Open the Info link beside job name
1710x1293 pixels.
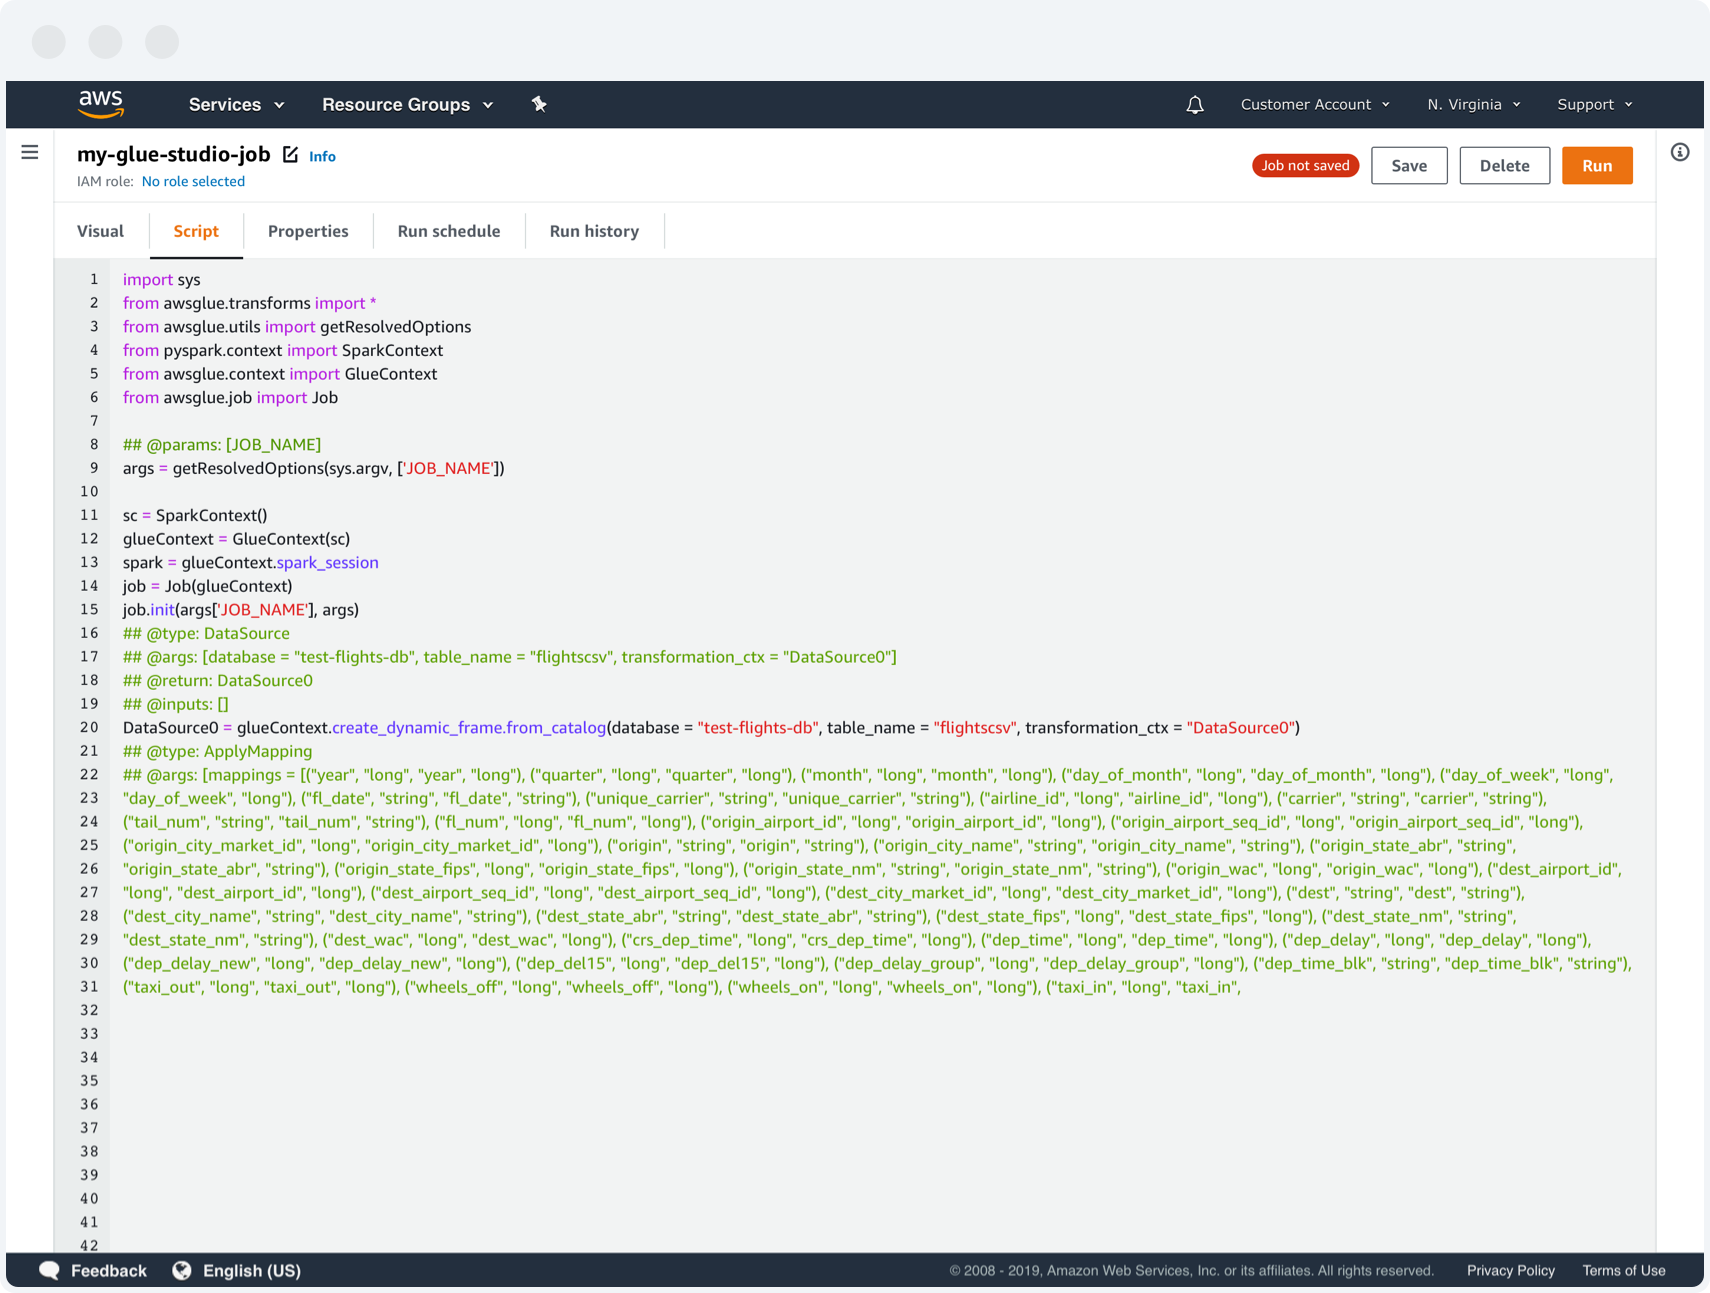pyautogui.click(x=322, y=156)
